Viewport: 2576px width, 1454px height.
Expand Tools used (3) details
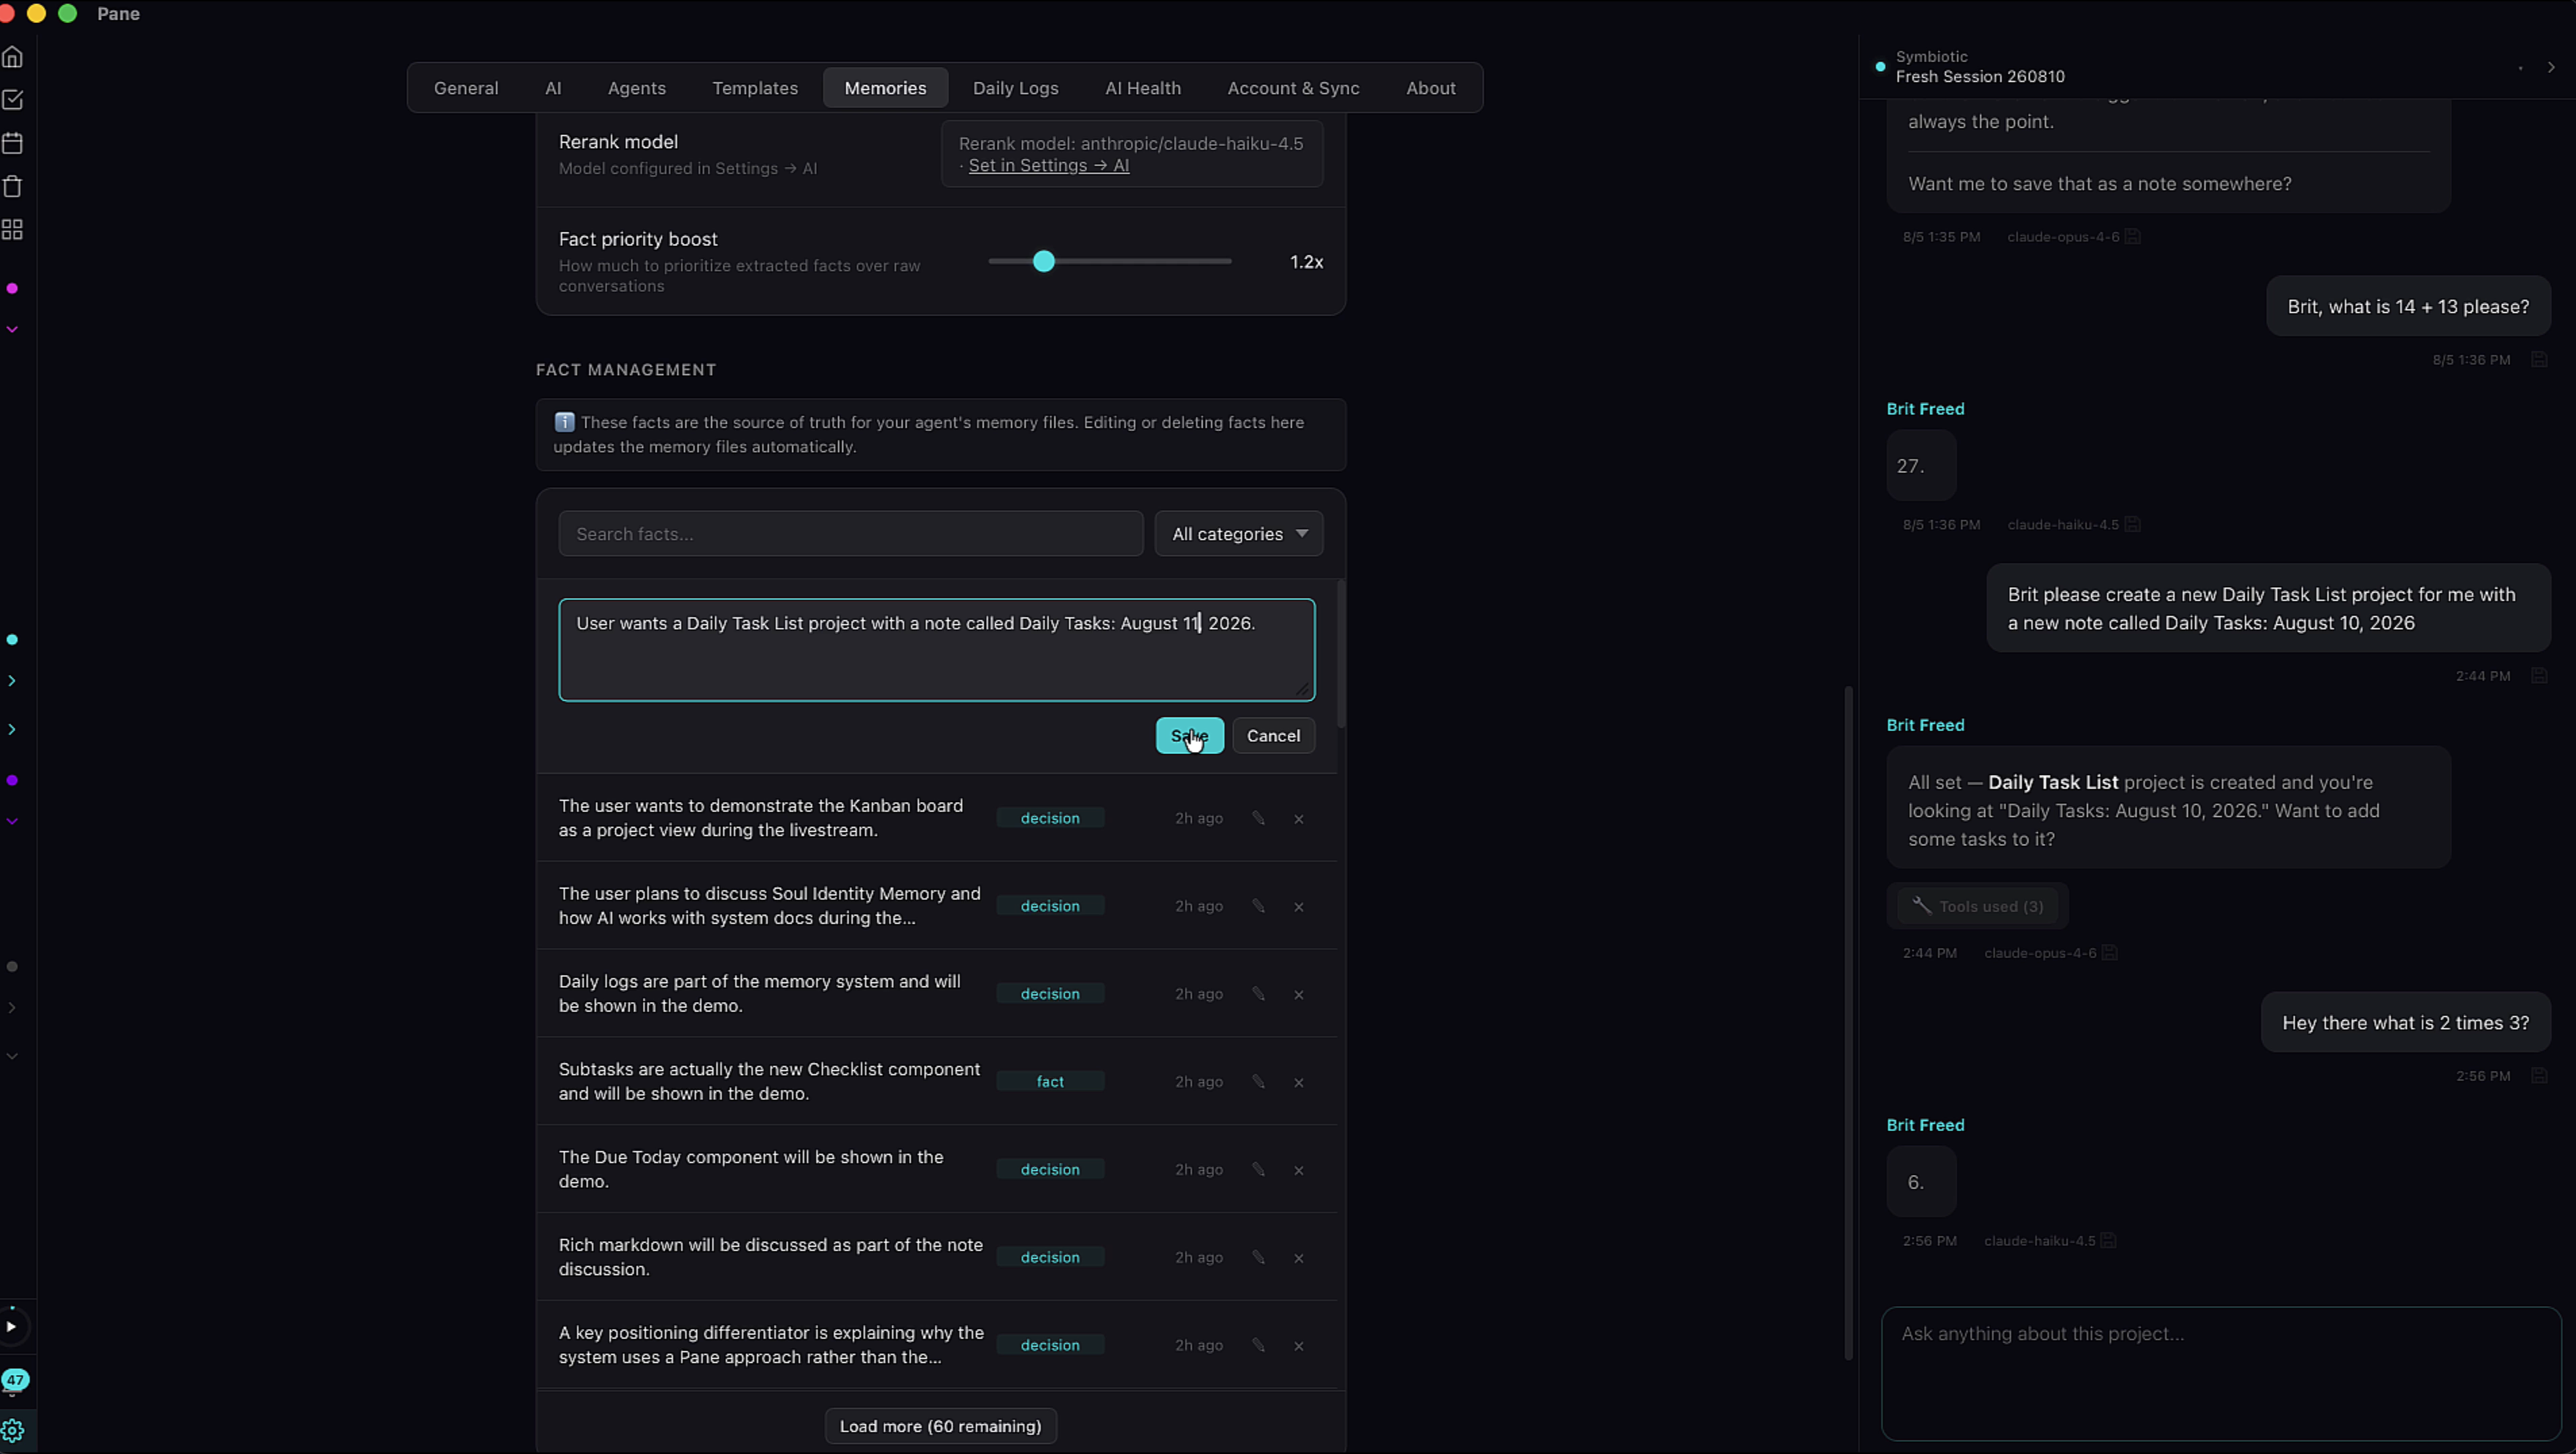point(1978,906)
